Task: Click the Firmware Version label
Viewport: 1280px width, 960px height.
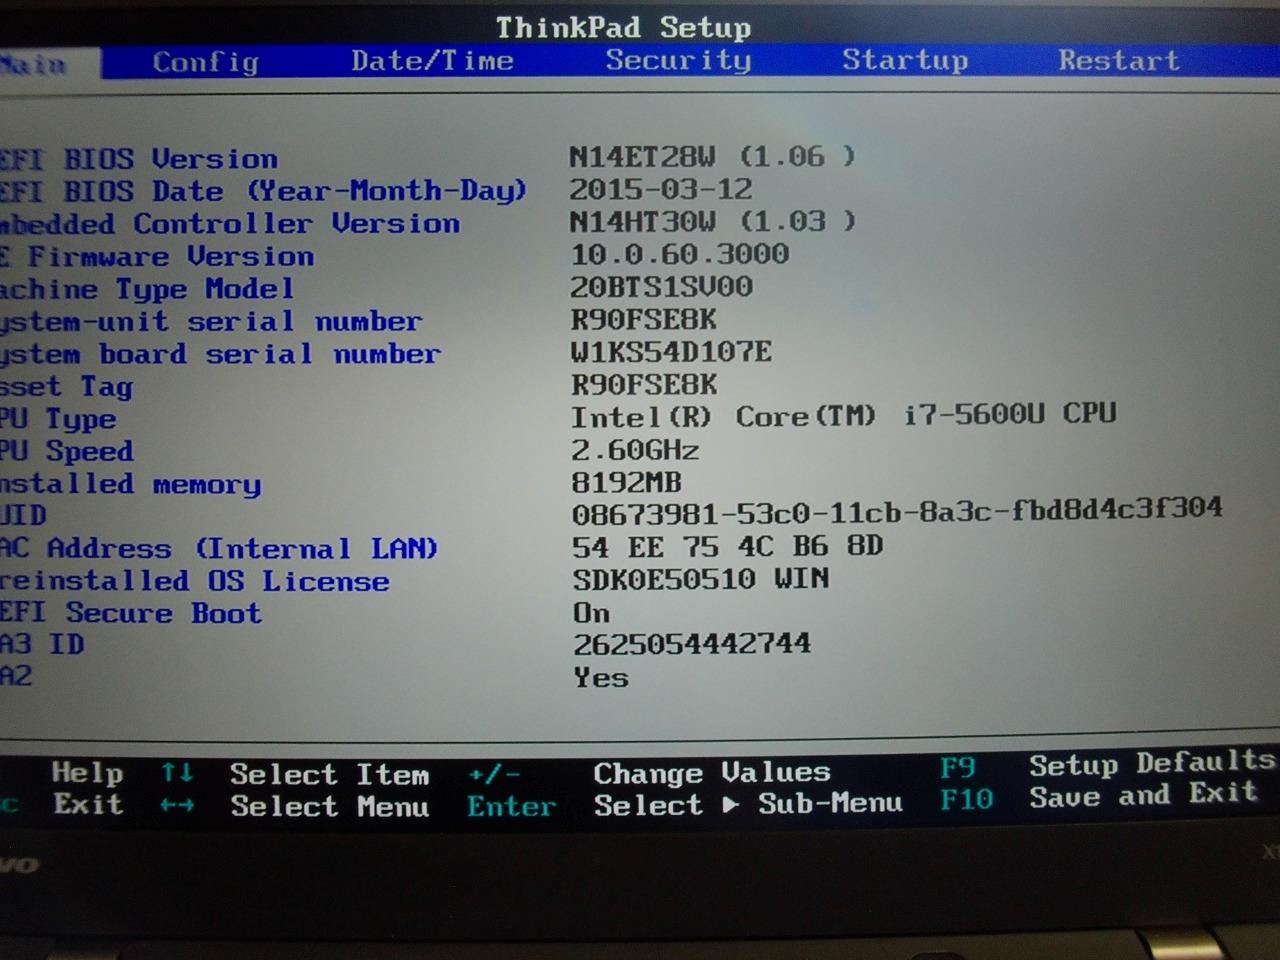Action: 157,257
